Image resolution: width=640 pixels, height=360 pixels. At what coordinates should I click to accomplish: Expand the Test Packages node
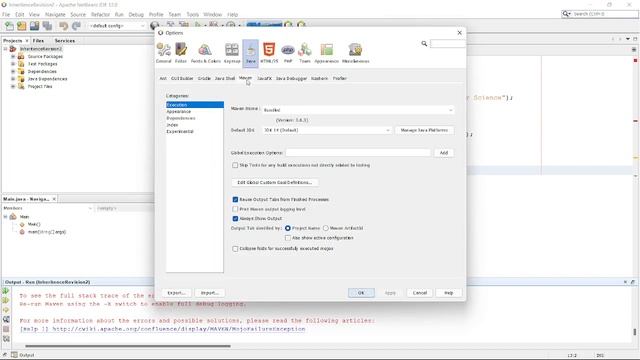pos(13,64)
